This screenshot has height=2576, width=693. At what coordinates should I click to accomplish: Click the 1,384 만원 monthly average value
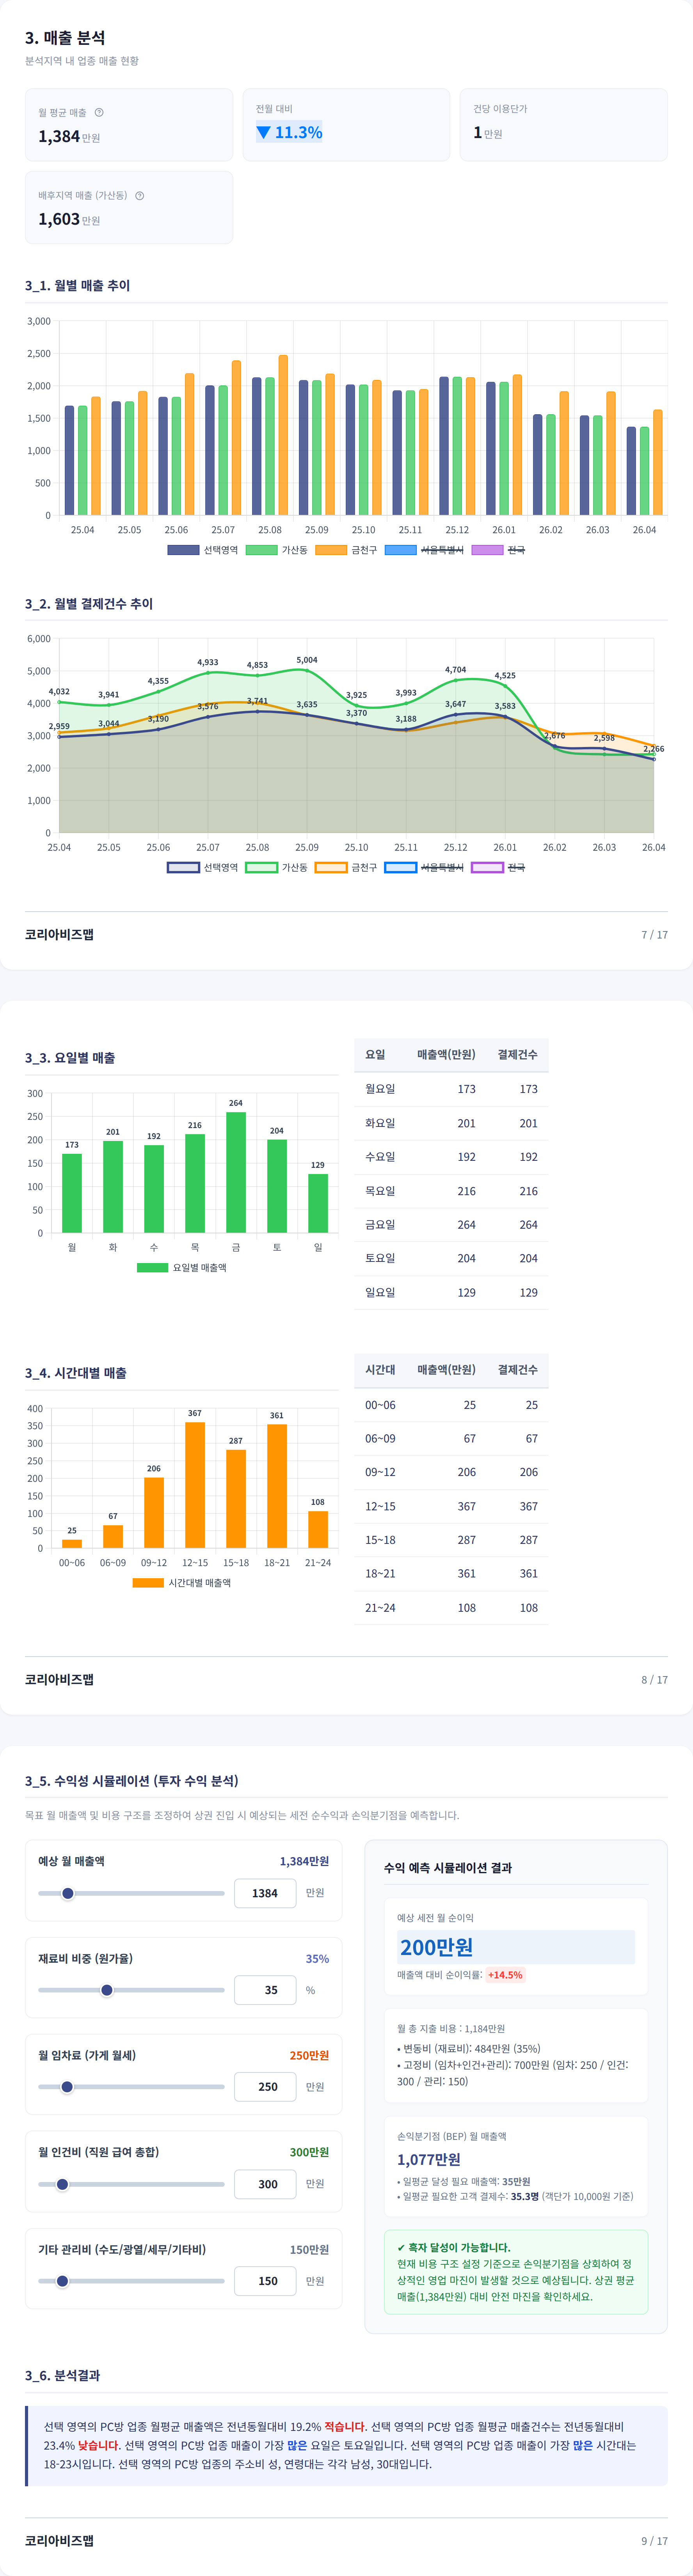pyautogui.click(x=69, y=136)
